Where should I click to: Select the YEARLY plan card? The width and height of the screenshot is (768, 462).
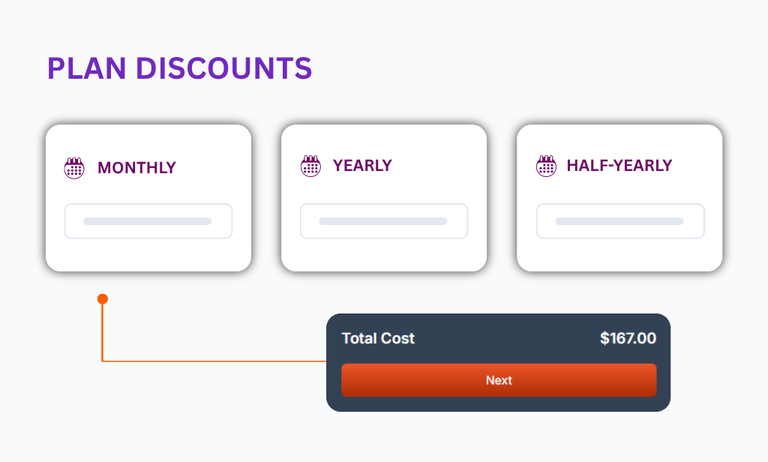click(384, 198)
